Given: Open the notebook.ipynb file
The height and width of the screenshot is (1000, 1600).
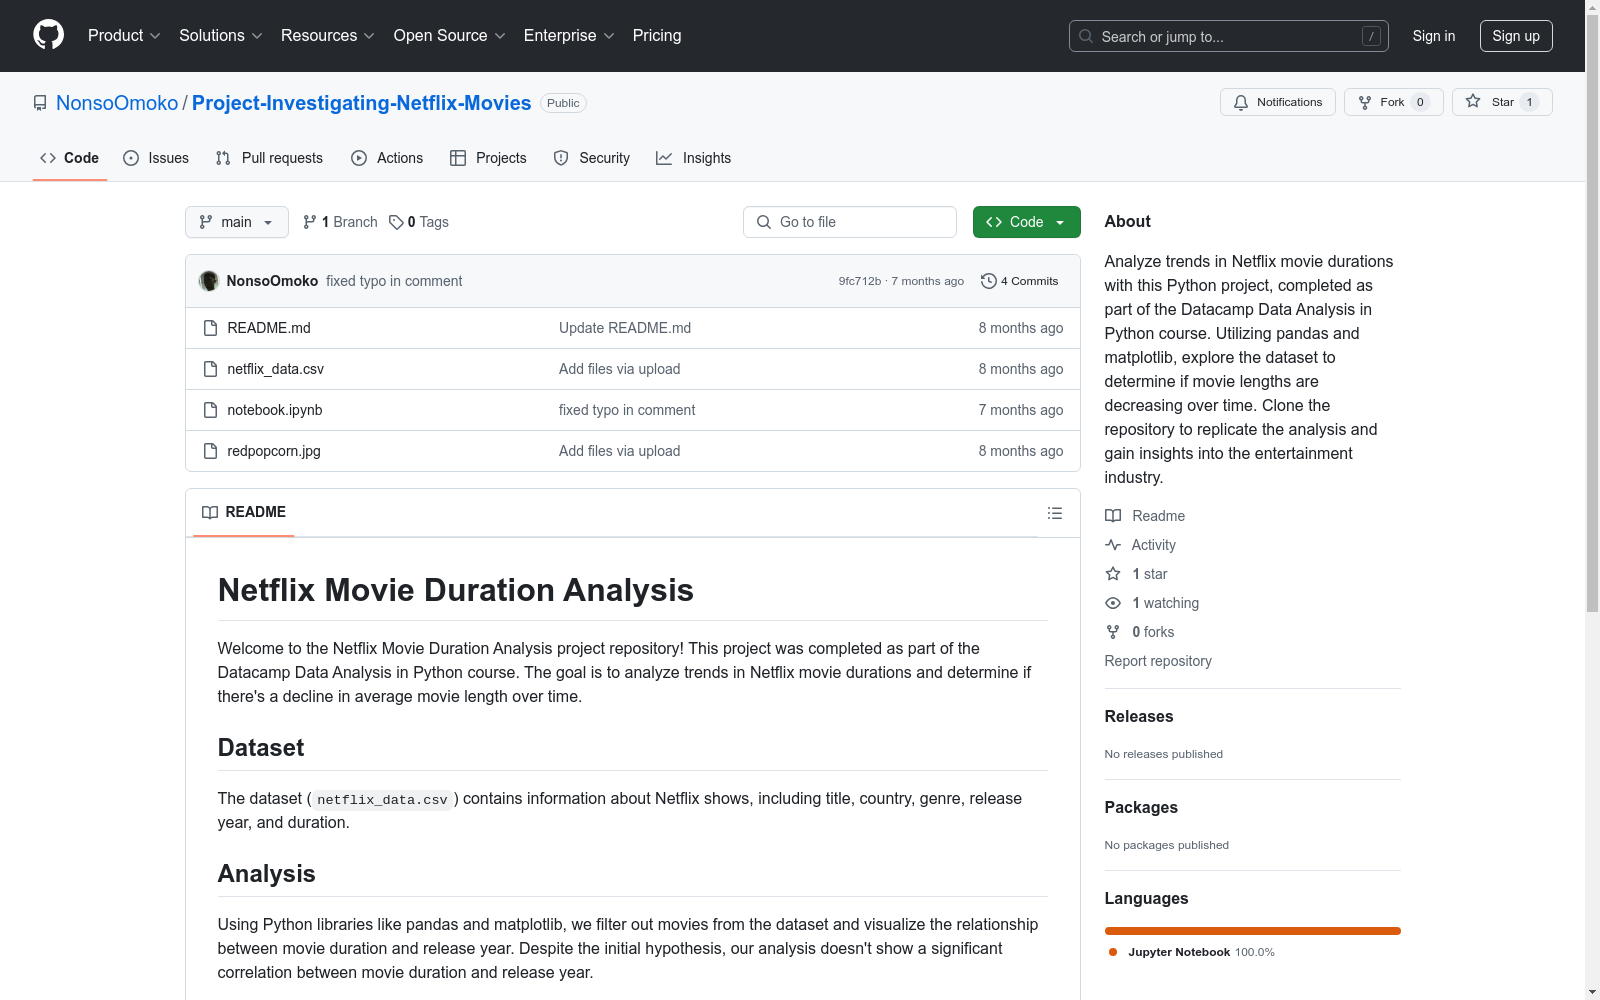Looking at the screenshot, I should [275, 410].
